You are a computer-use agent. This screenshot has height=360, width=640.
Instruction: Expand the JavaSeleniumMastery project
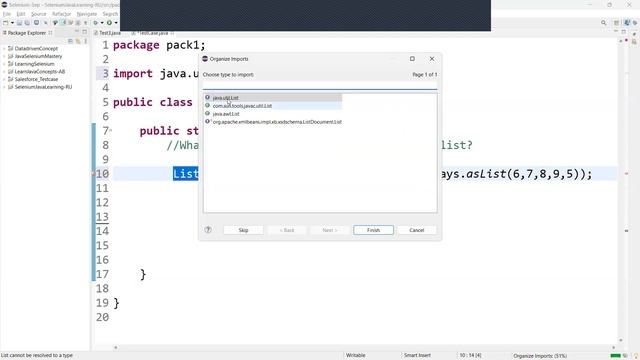tap(4, 56)
